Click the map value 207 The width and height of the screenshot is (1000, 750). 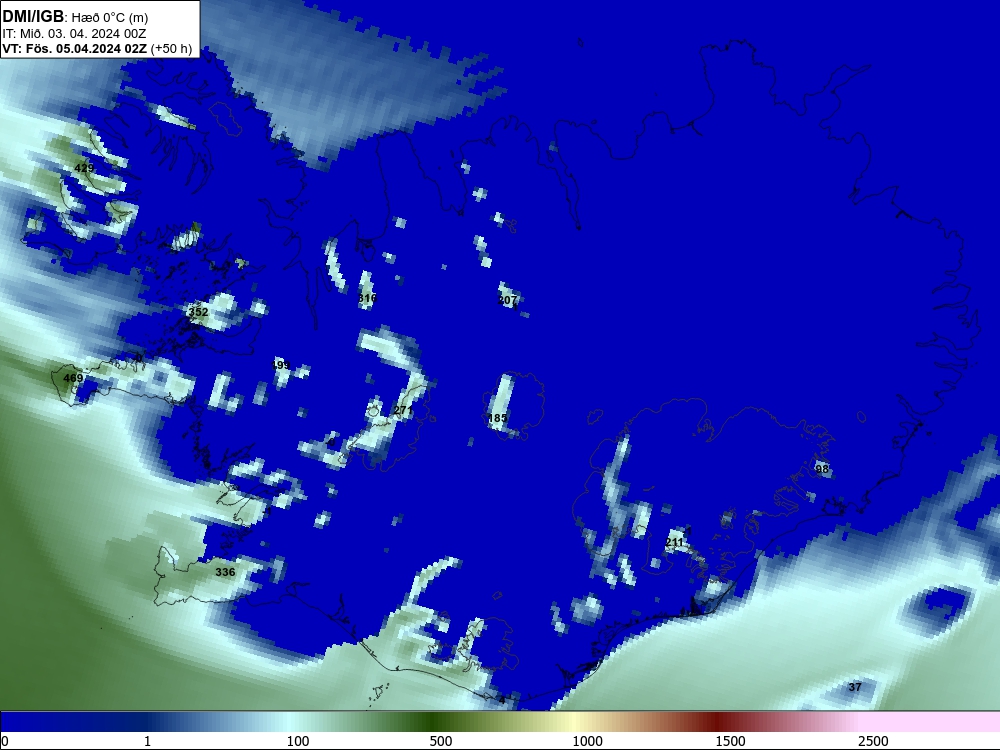point(507,300)
